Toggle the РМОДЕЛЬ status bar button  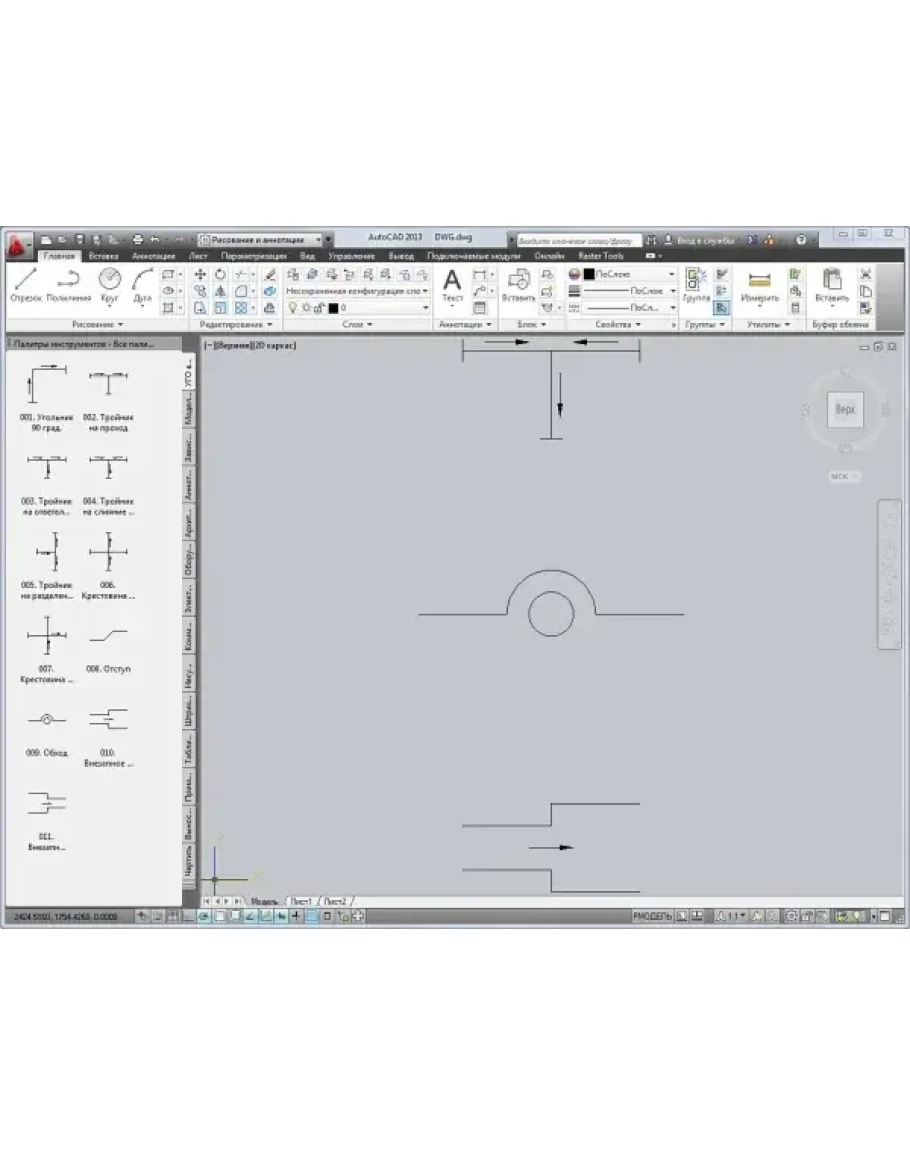(652, 916)
